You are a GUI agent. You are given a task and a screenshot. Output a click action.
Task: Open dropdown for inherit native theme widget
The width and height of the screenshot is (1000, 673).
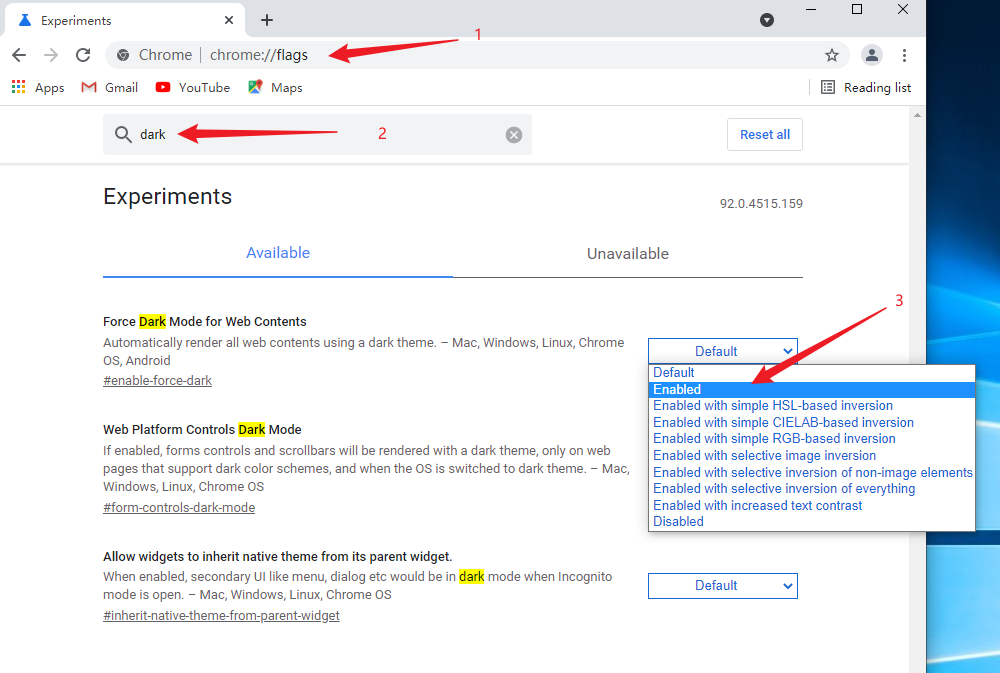723,586
